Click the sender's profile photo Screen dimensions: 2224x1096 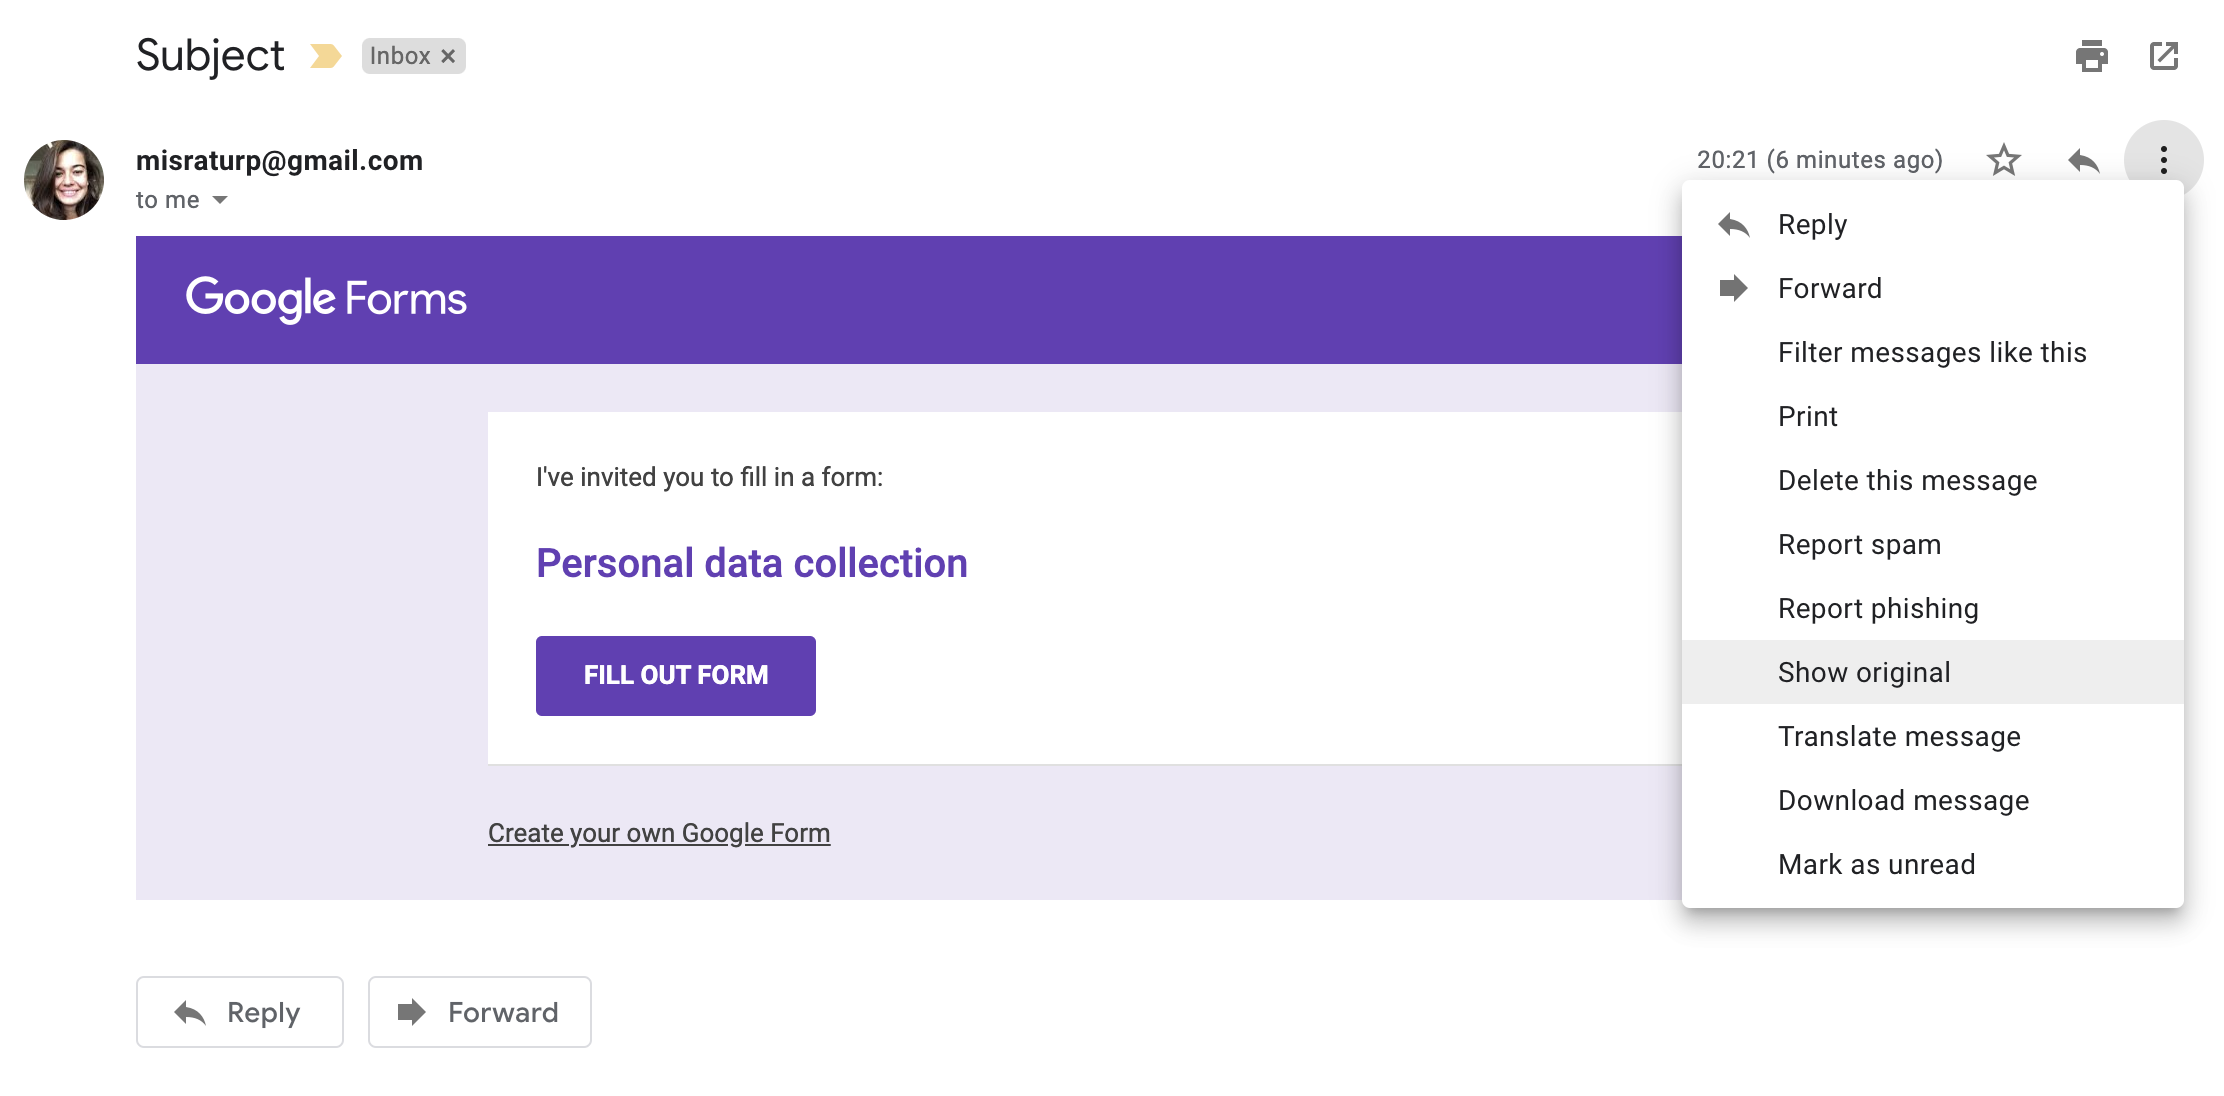tap(64, 180)
